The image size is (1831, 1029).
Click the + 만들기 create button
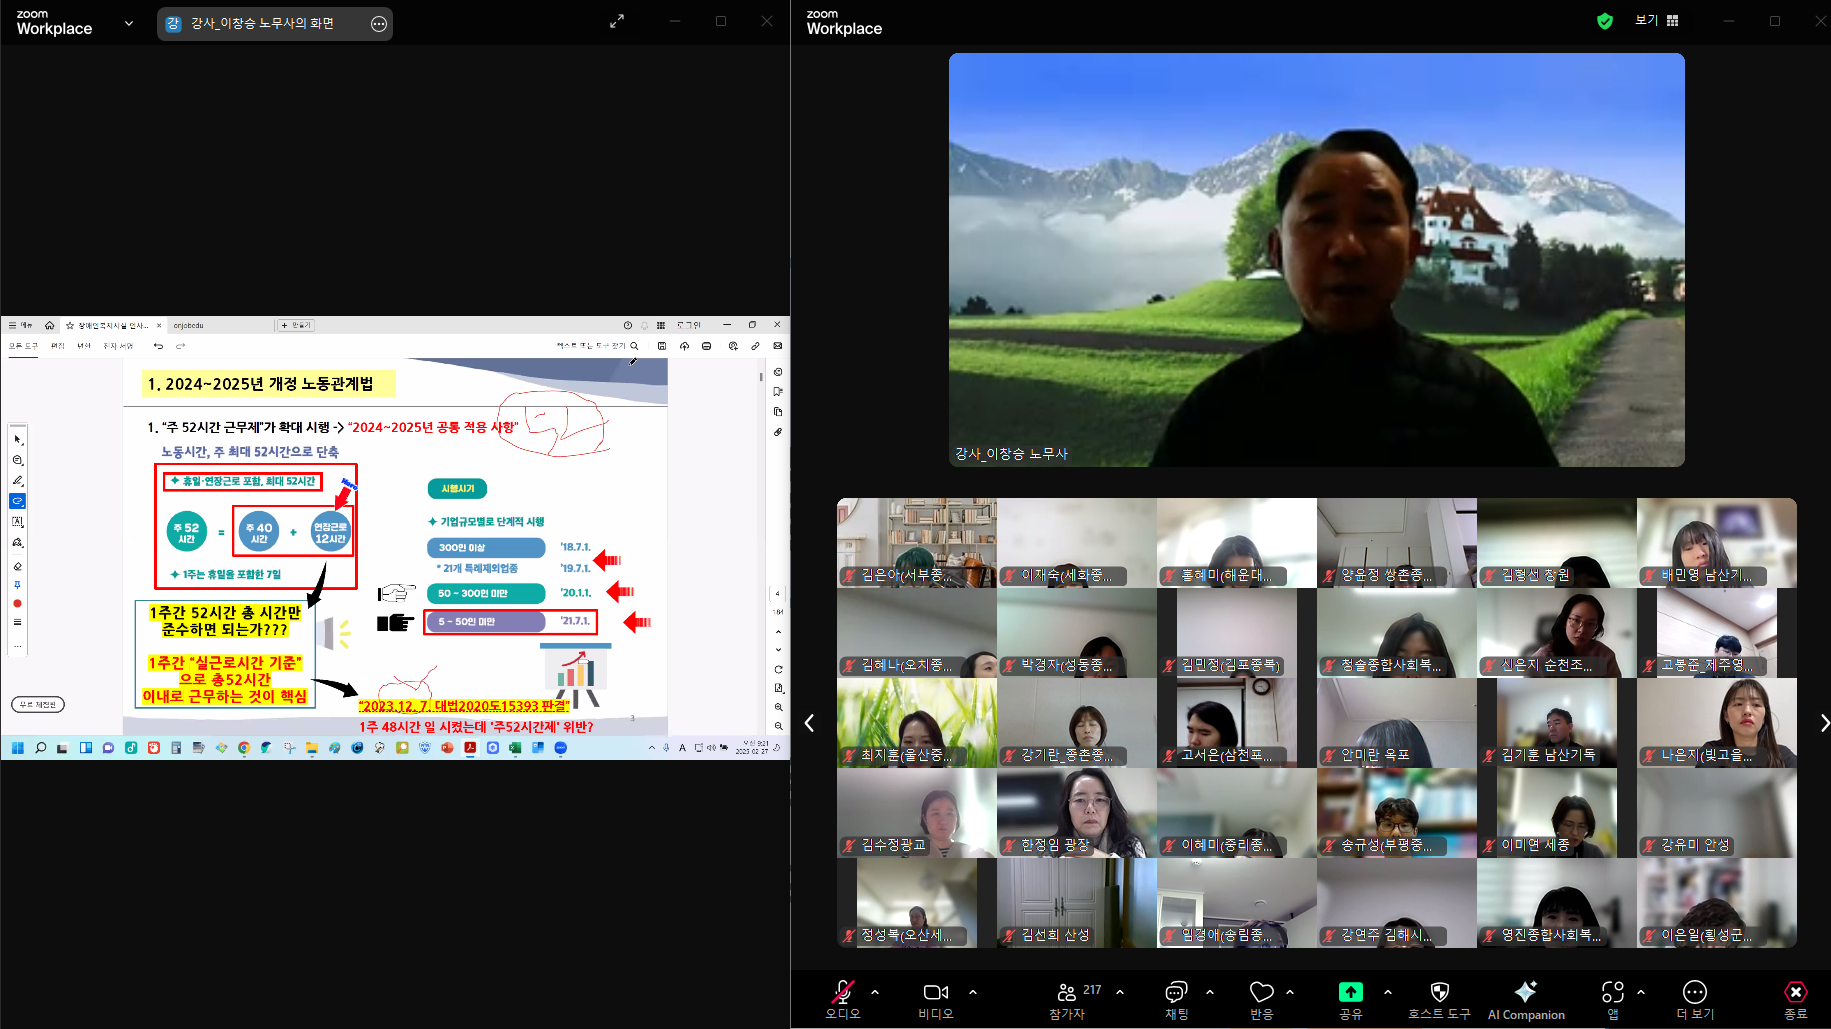tap(296, 325)
